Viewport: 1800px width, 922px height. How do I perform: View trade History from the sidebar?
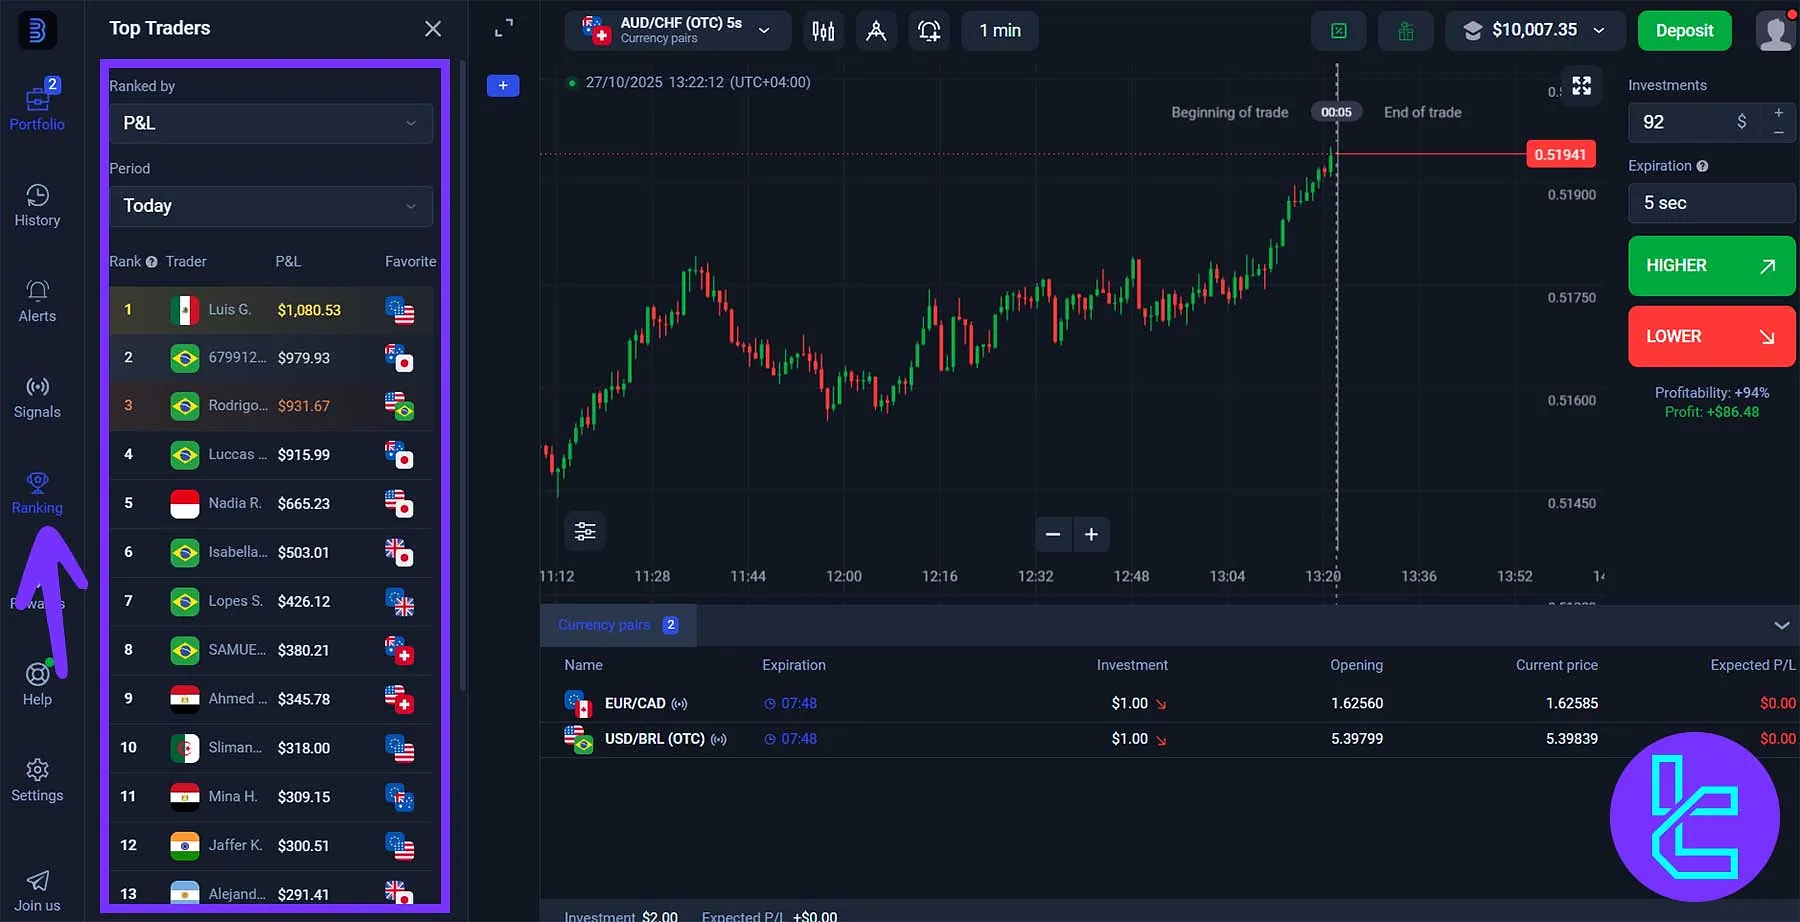(x=37, y=205)
